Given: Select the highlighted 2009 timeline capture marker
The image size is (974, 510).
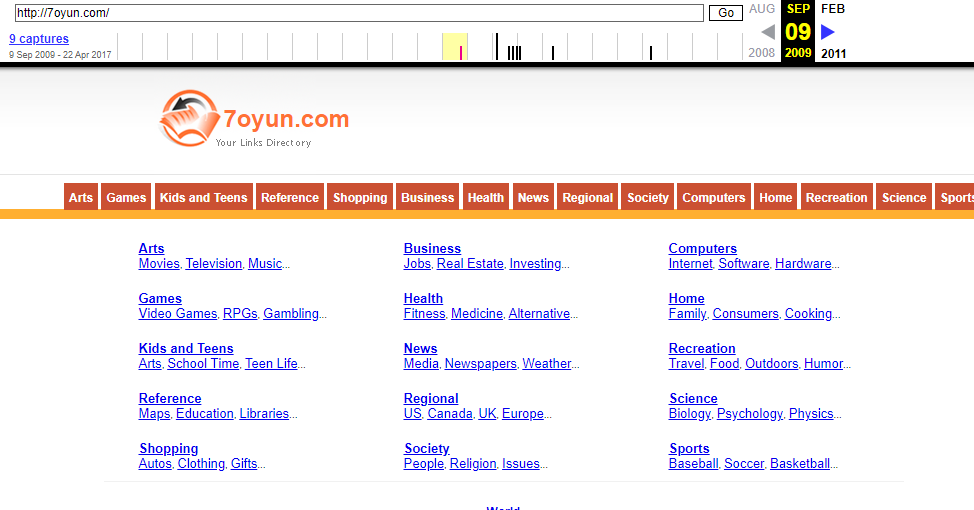Looking at the screenshot, I should (x=460, y=52).
